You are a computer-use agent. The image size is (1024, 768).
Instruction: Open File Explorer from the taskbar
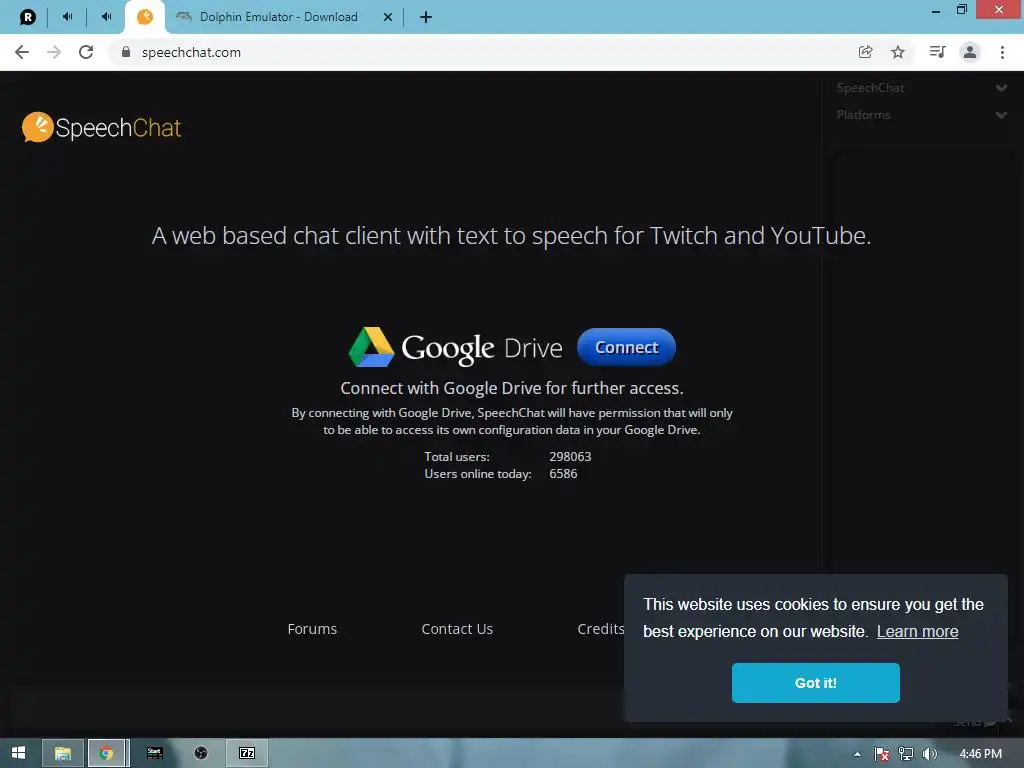pos(63,753)
